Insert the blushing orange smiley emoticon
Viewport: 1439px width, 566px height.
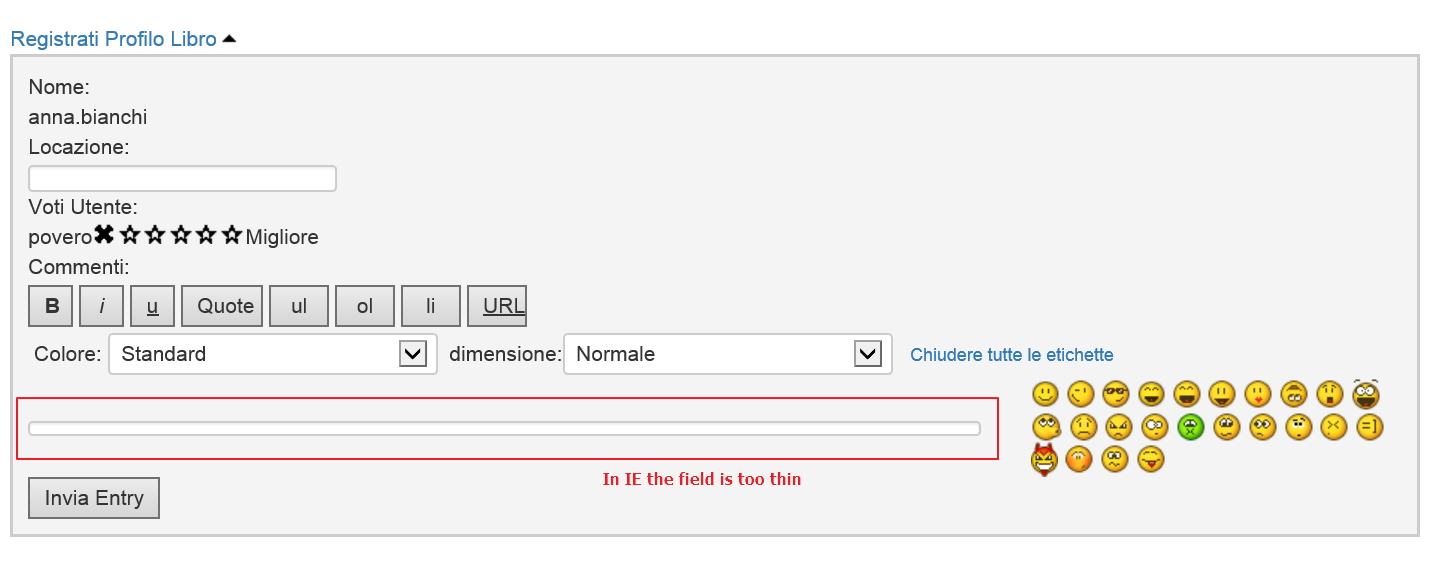coord(1078,460)
